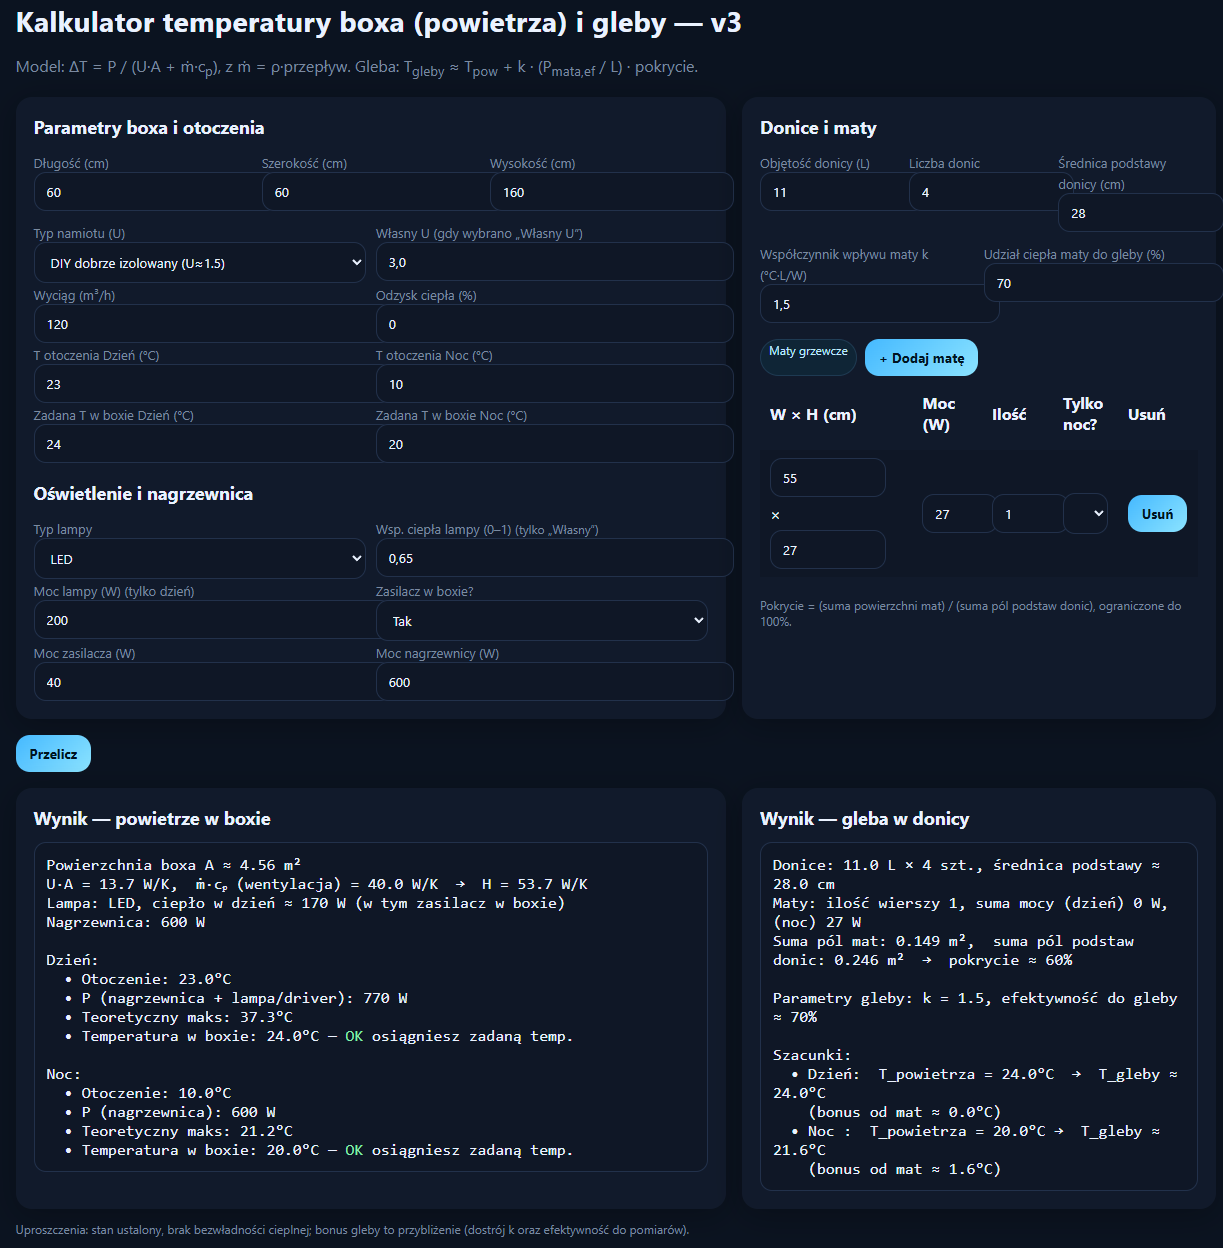Click the Odzysk ciepła (%) input
1223x1248 pixels.
[555, 324]
